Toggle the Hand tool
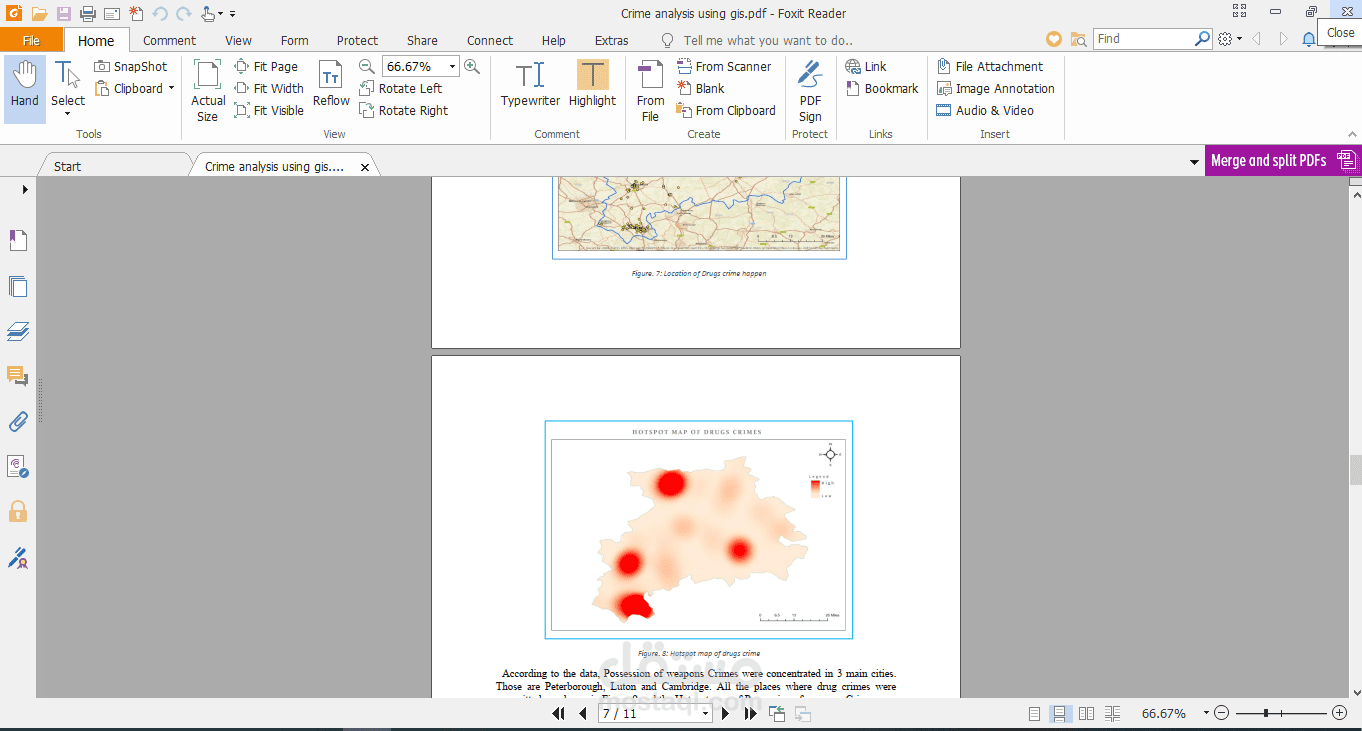Viewport: 1362px width, 731px height. tap(25, 84)
